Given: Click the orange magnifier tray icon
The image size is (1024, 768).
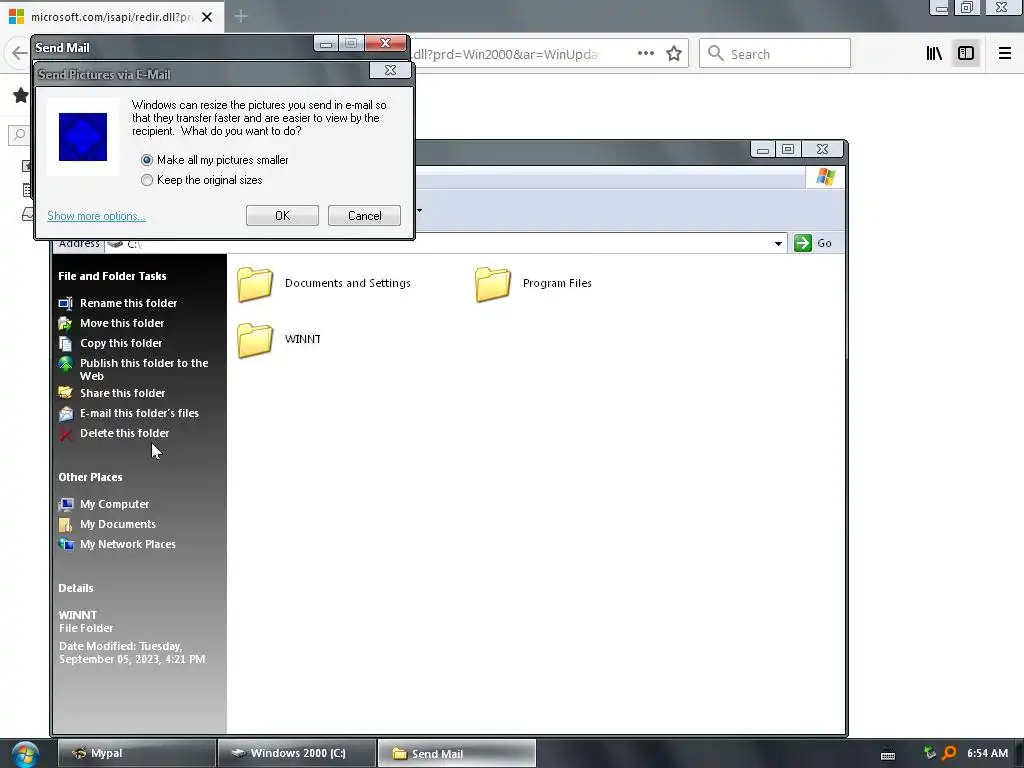Looking at the screenshot, I should pos(950,753).
